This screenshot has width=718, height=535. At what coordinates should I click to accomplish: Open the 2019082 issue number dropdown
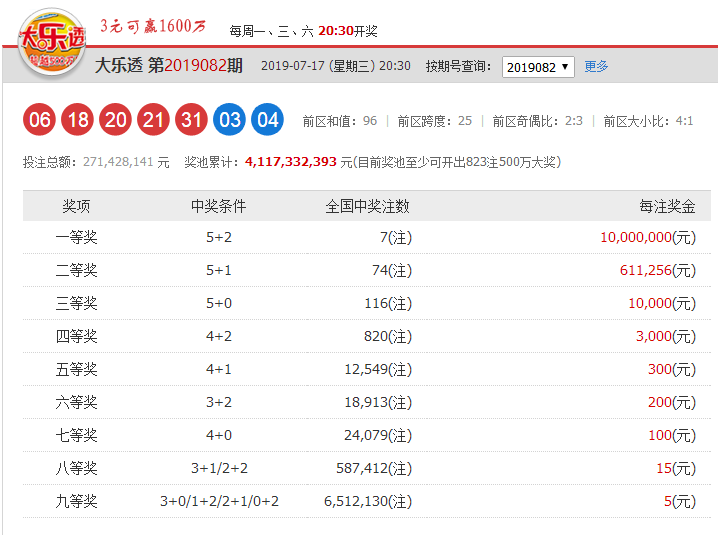point(538,67)
